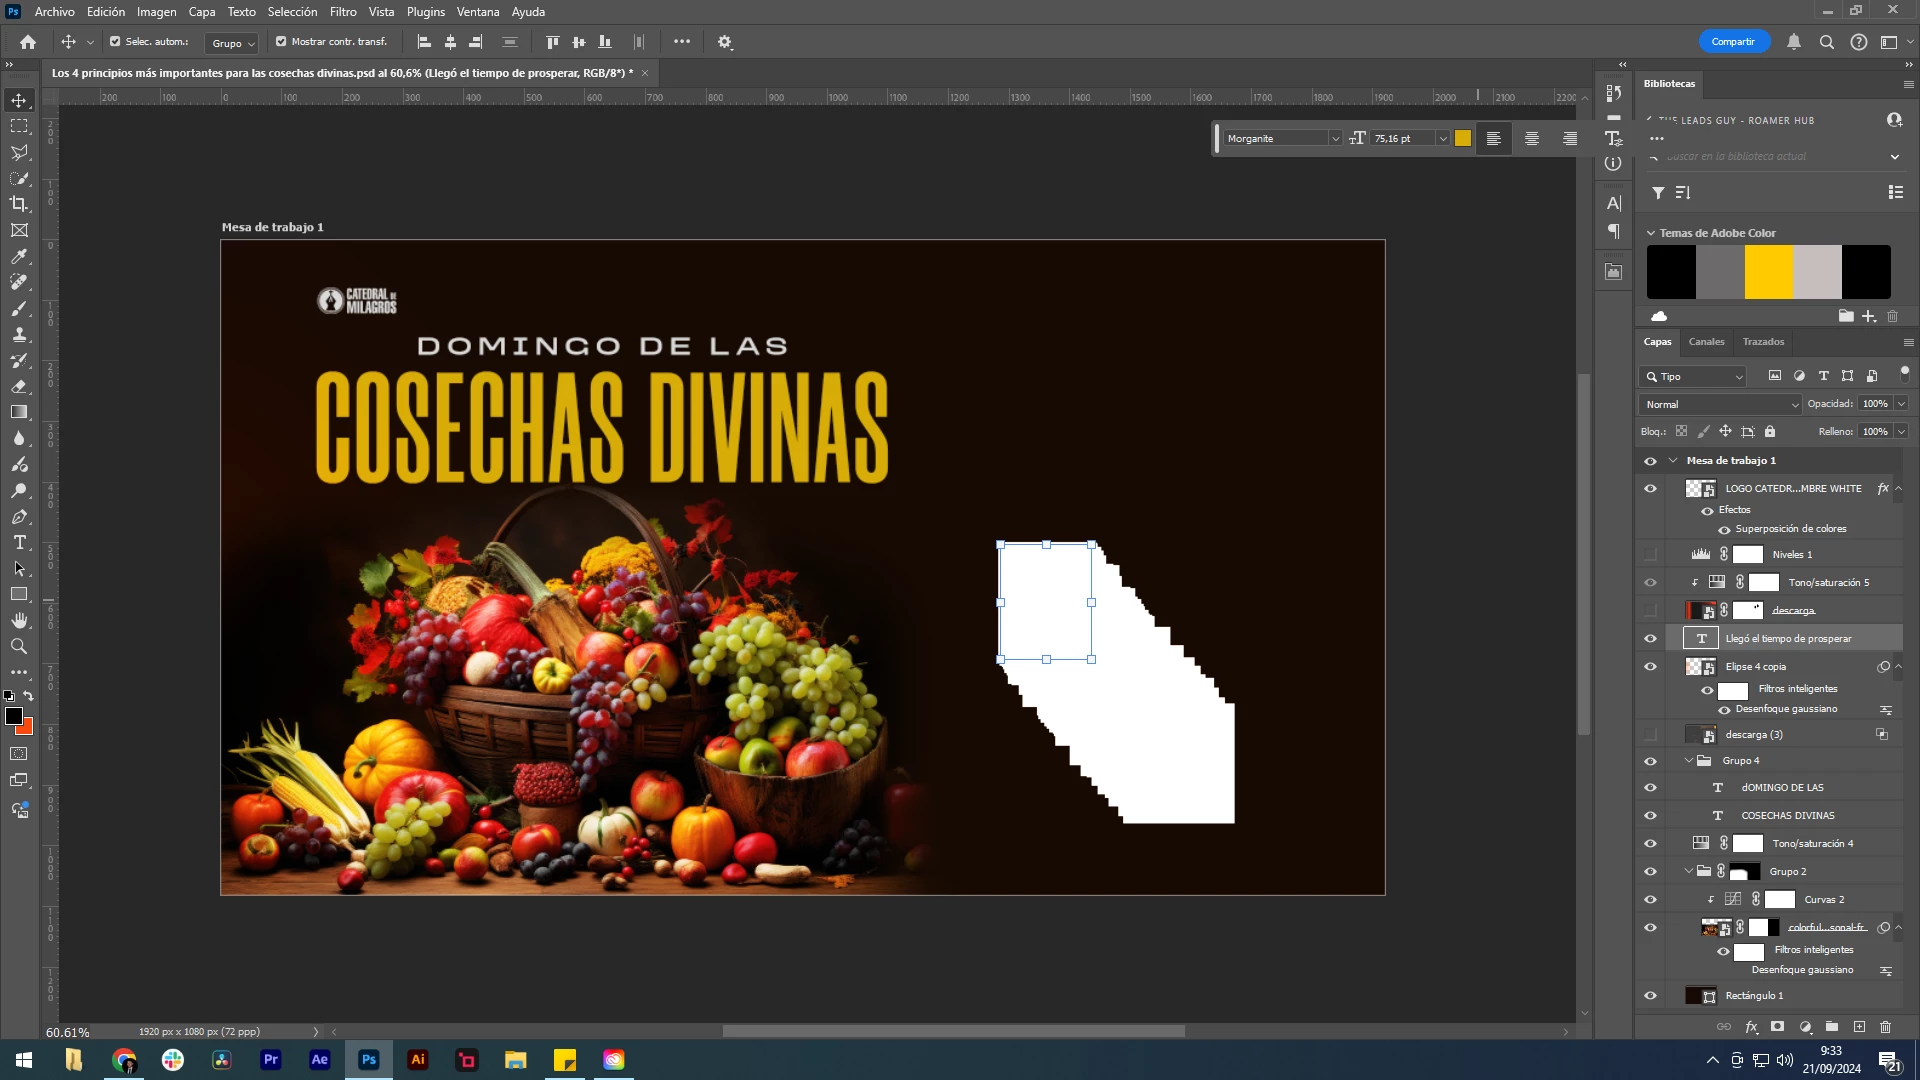1920x1080 pixels.
Task: Toggle Mostrar contr. transf. checkbox
Action: (281, 42)
